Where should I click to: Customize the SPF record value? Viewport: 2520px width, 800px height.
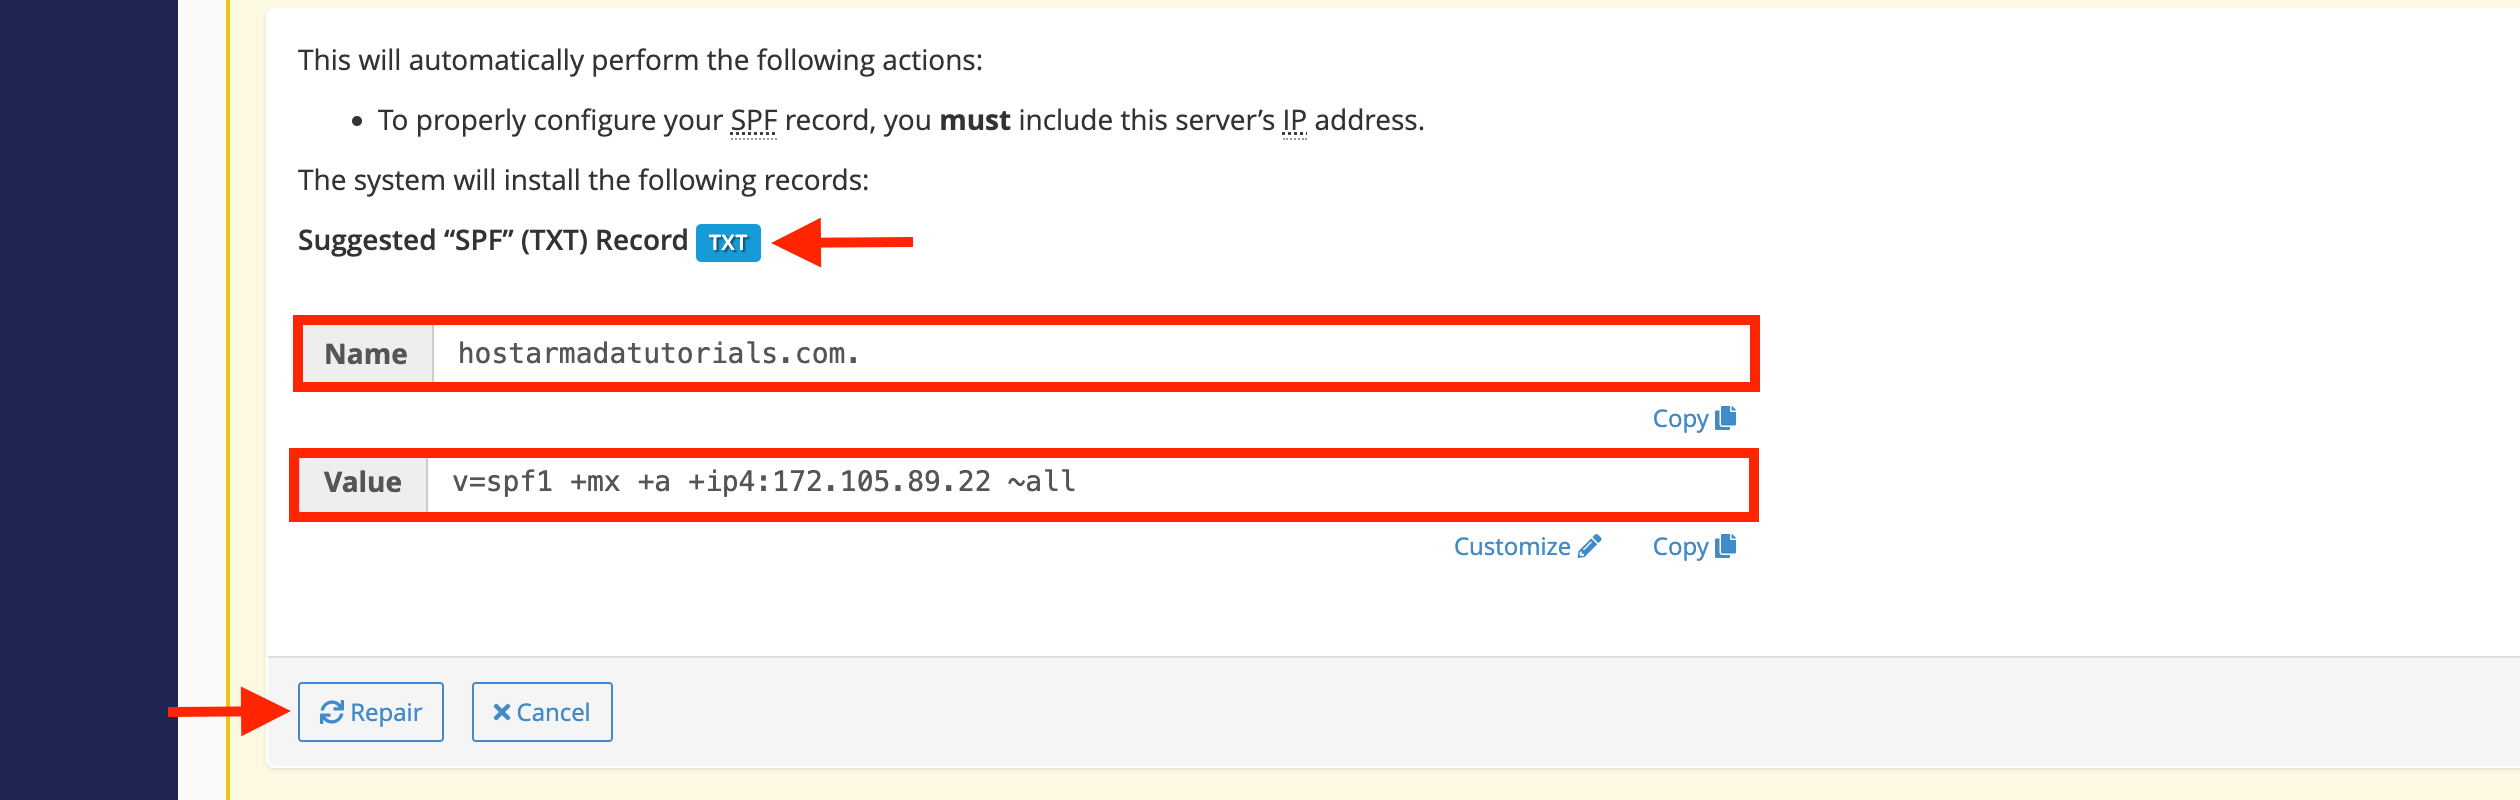tap(1527, 547)
